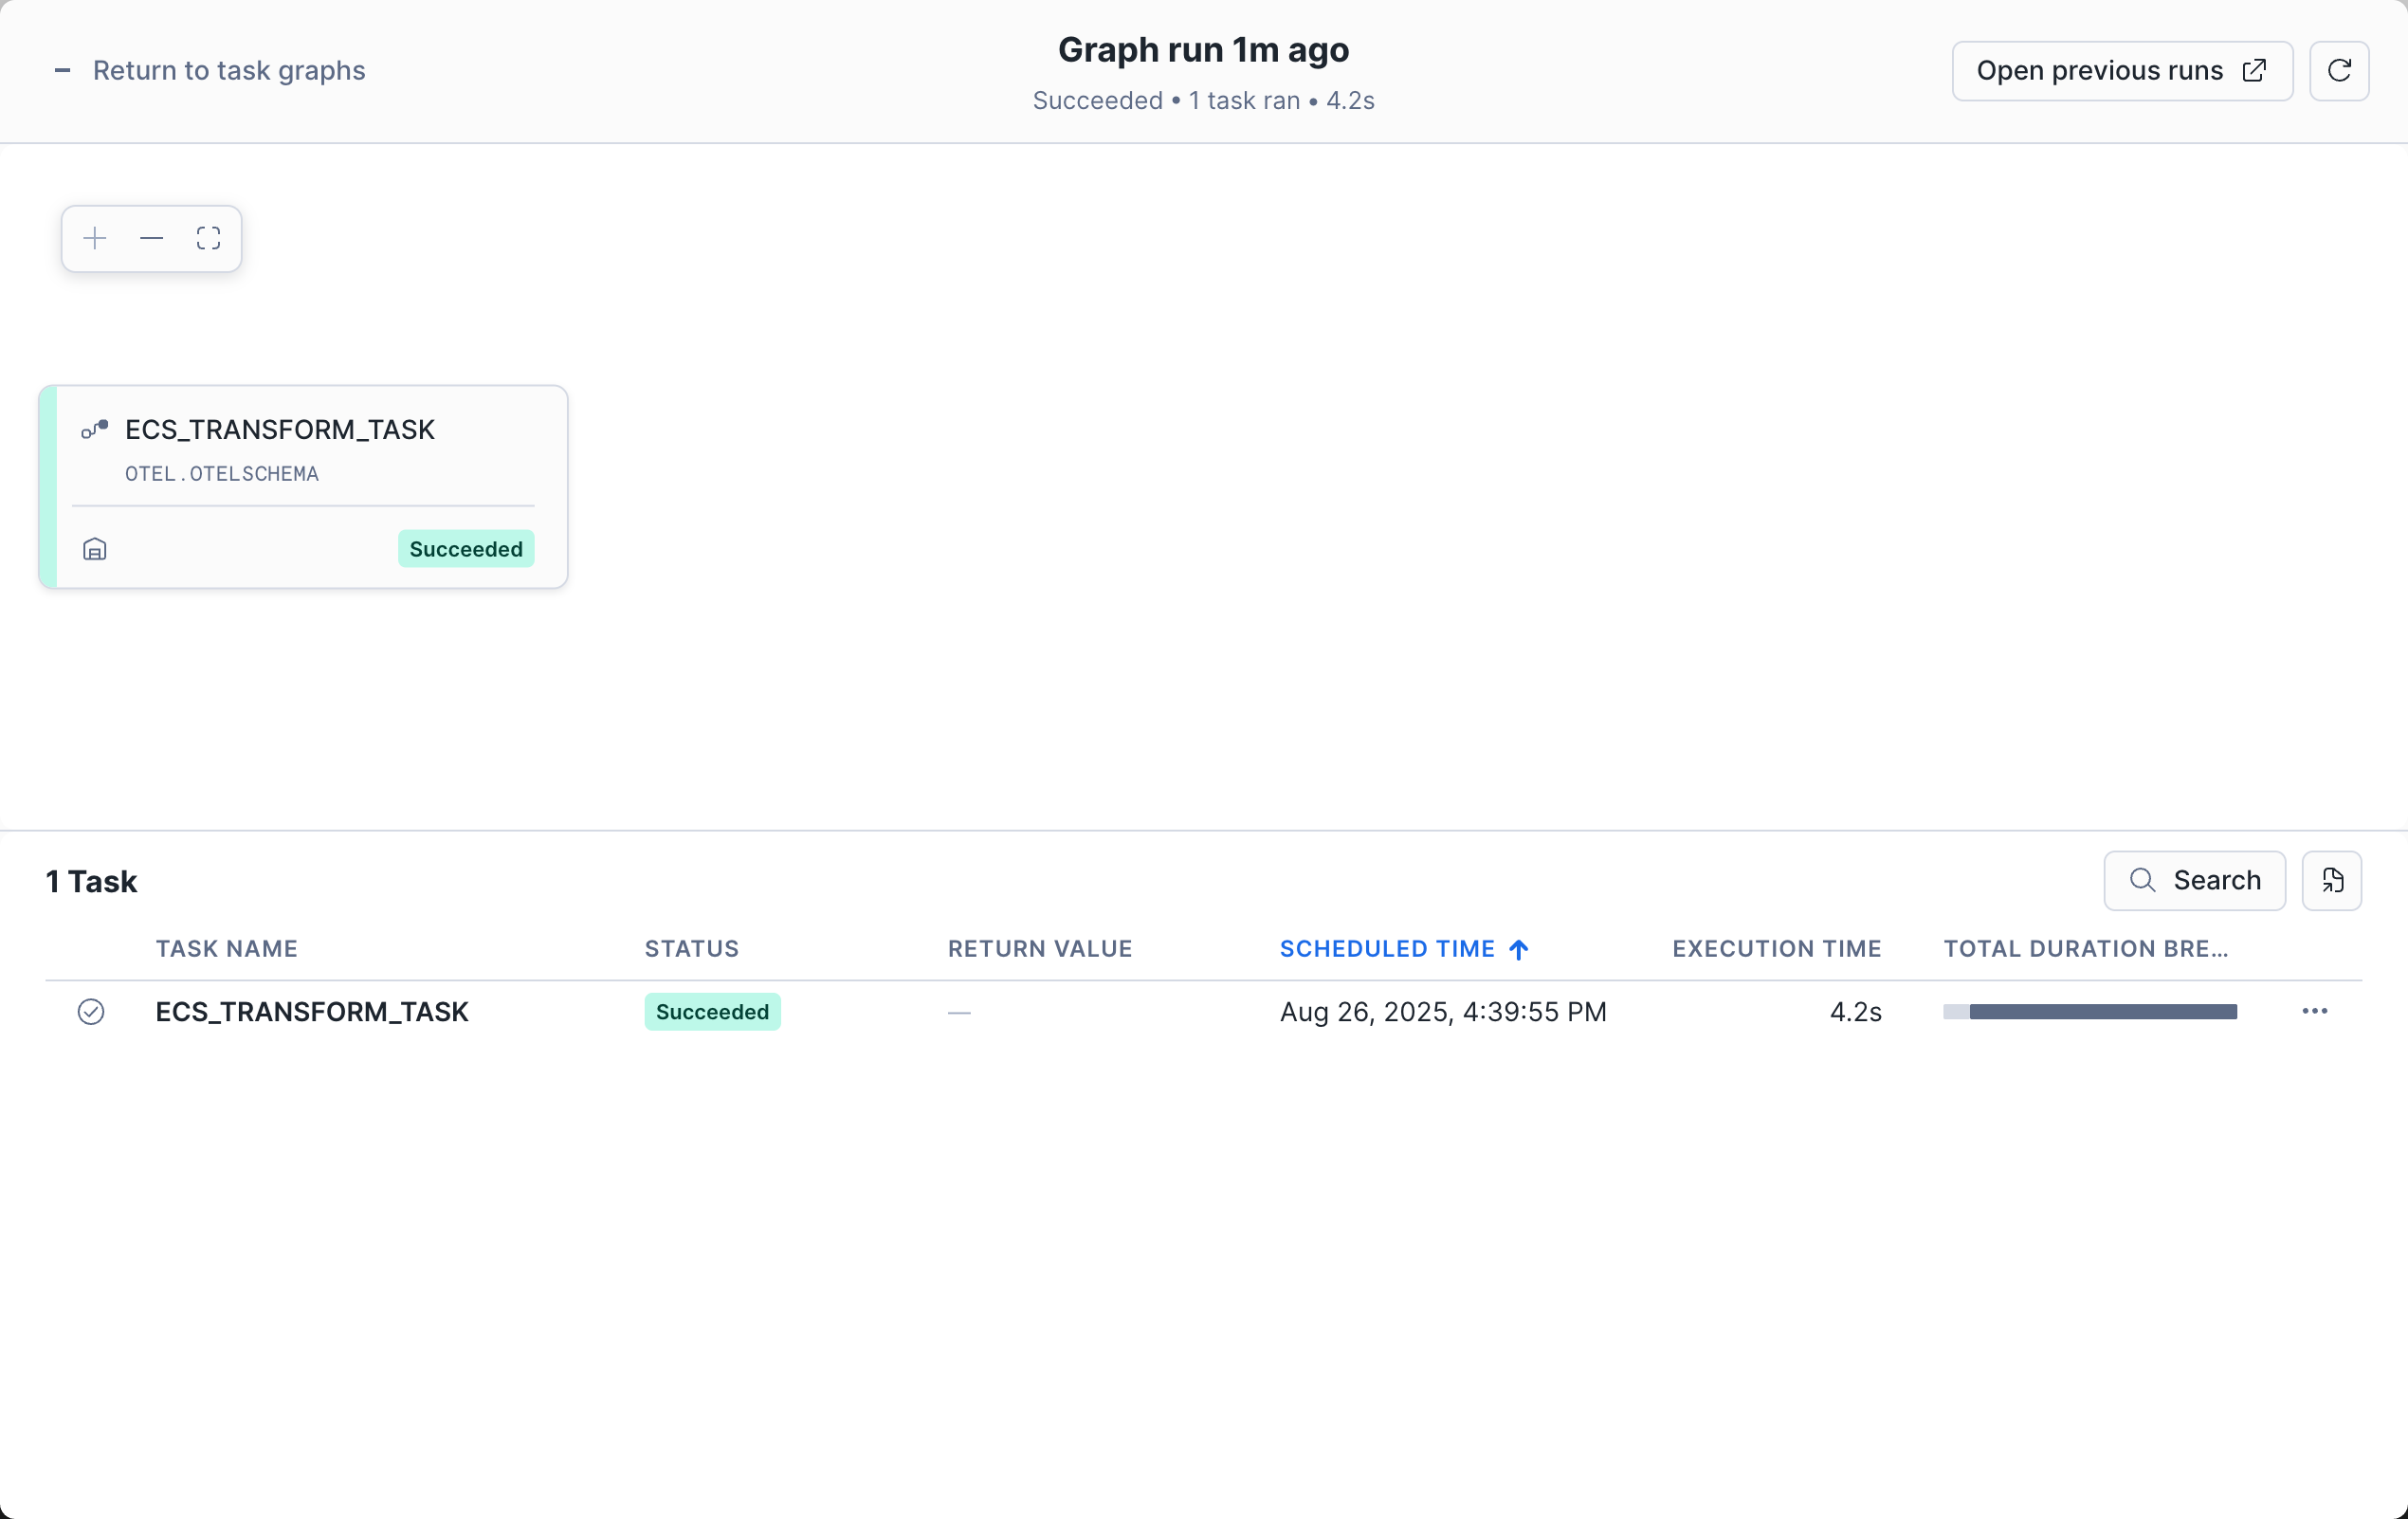This screenshot has width=2408, height=1519.
Task: Collapse the panel via icon beside Return to task graphs
Action: tap(62, 70)
